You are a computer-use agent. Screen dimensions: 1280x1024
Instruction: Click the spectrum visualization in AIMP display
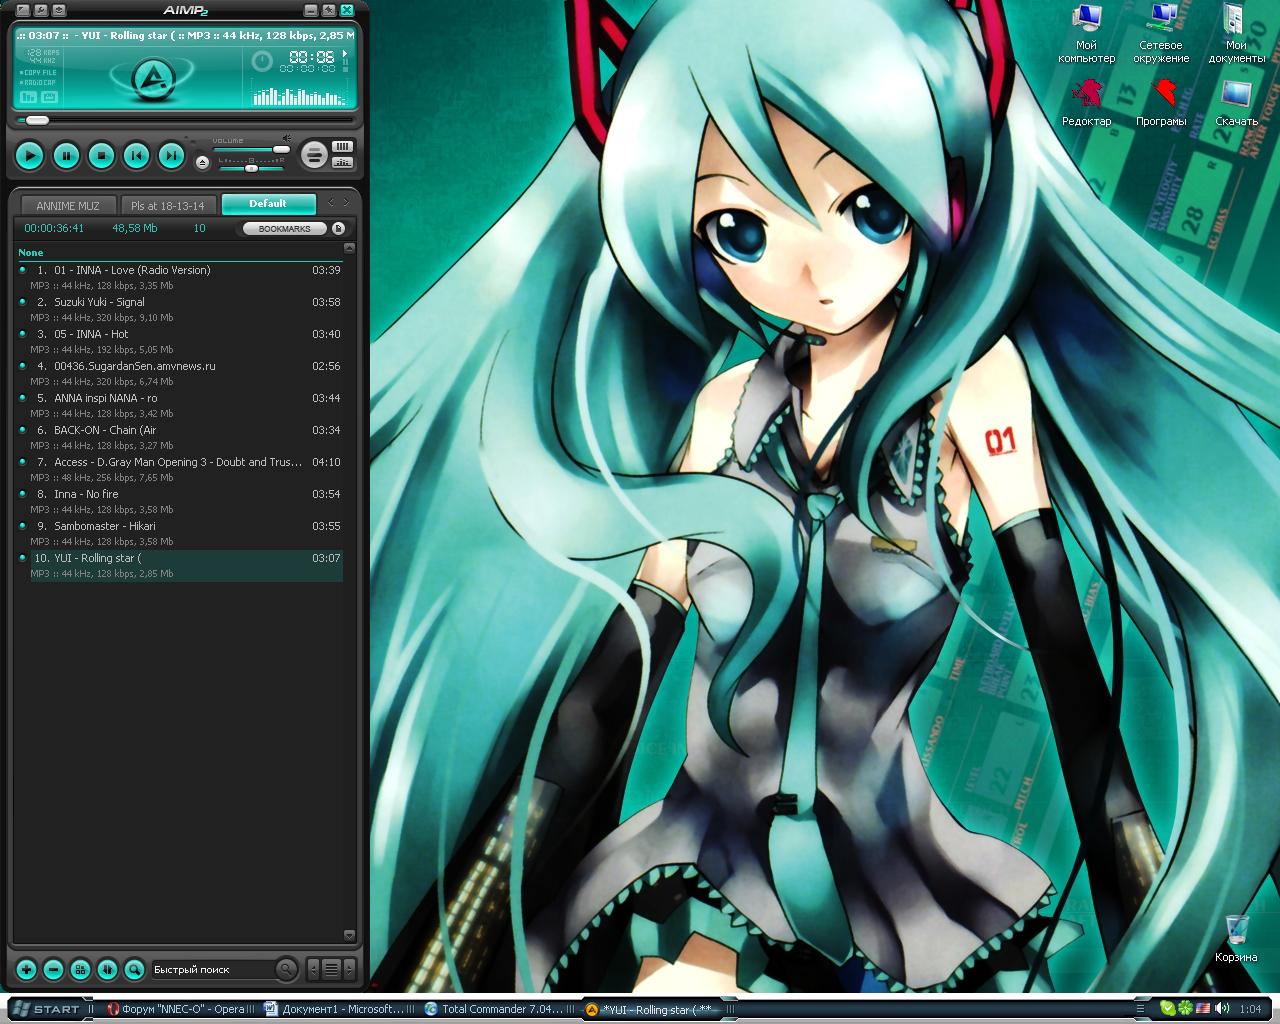(x=298, y=96)
